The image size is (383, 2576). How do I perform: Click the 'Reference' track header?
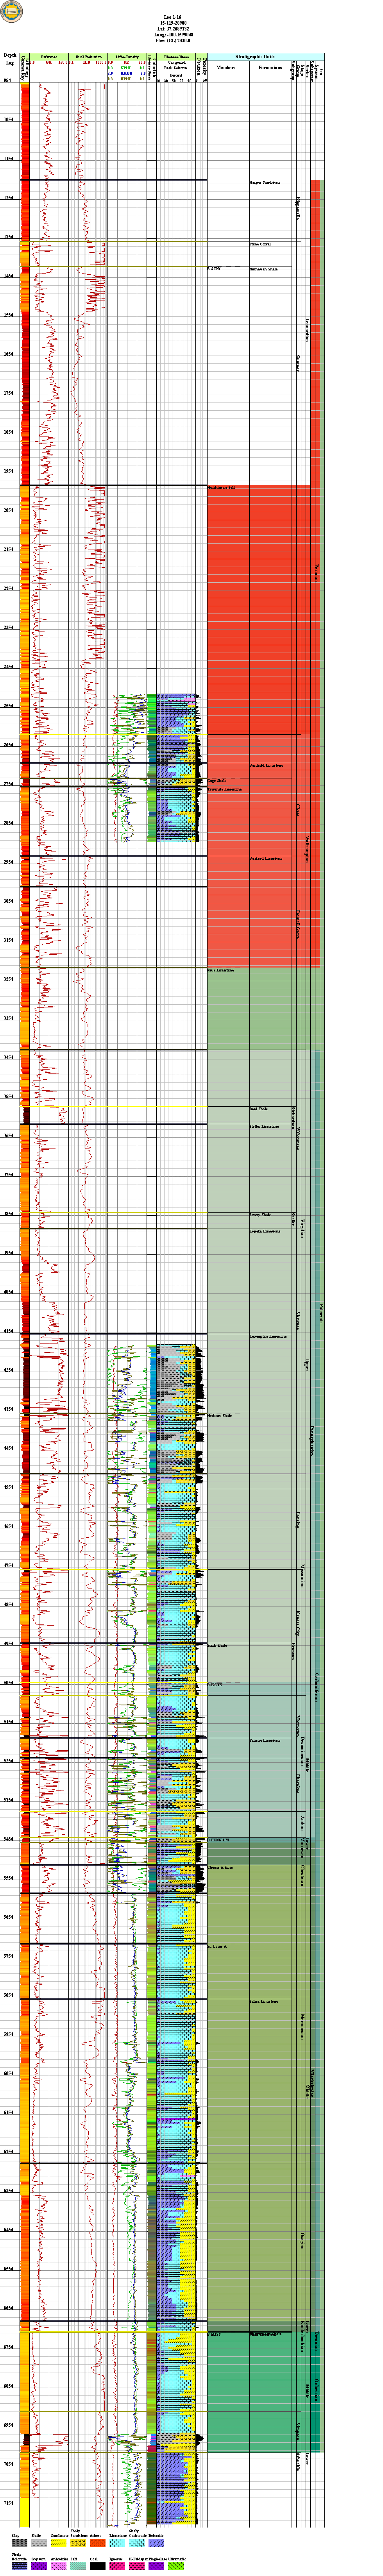pyautogui.click(x=49, y=58)
